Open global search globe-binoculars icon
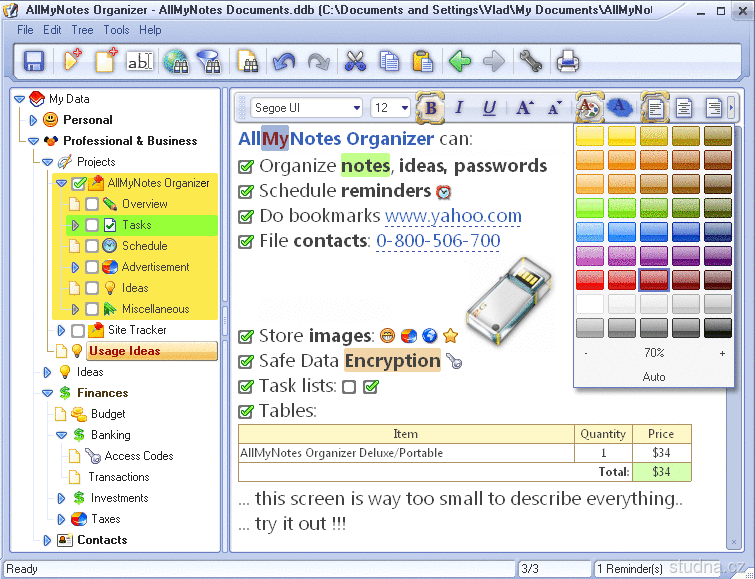Viewport: 755px width, 579px height. pos(176,62)
